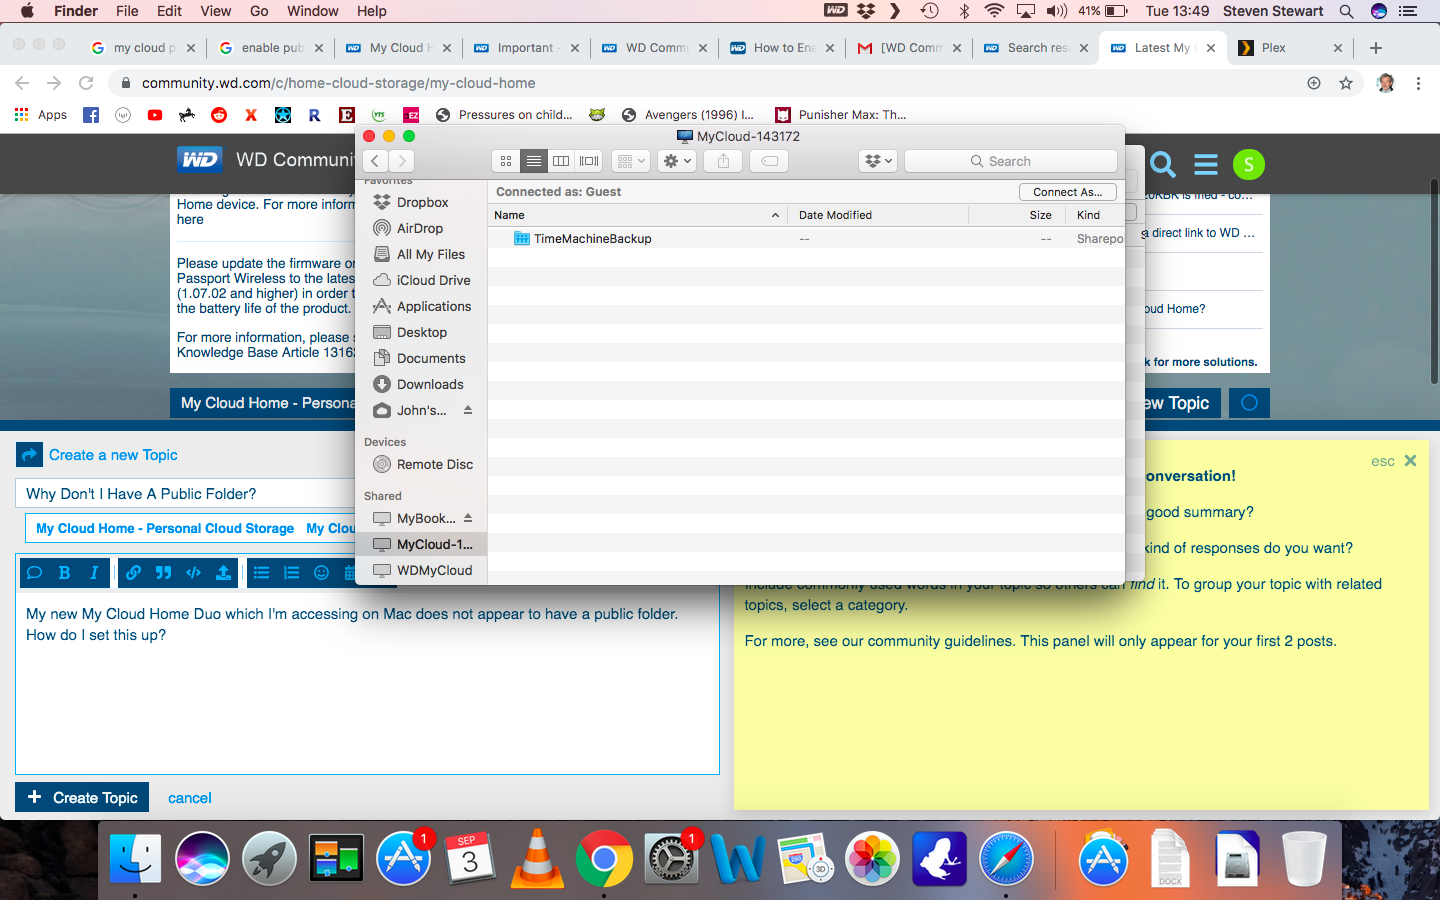
Task: Click the upload button in the editor
Action: (x=223, y=573)
